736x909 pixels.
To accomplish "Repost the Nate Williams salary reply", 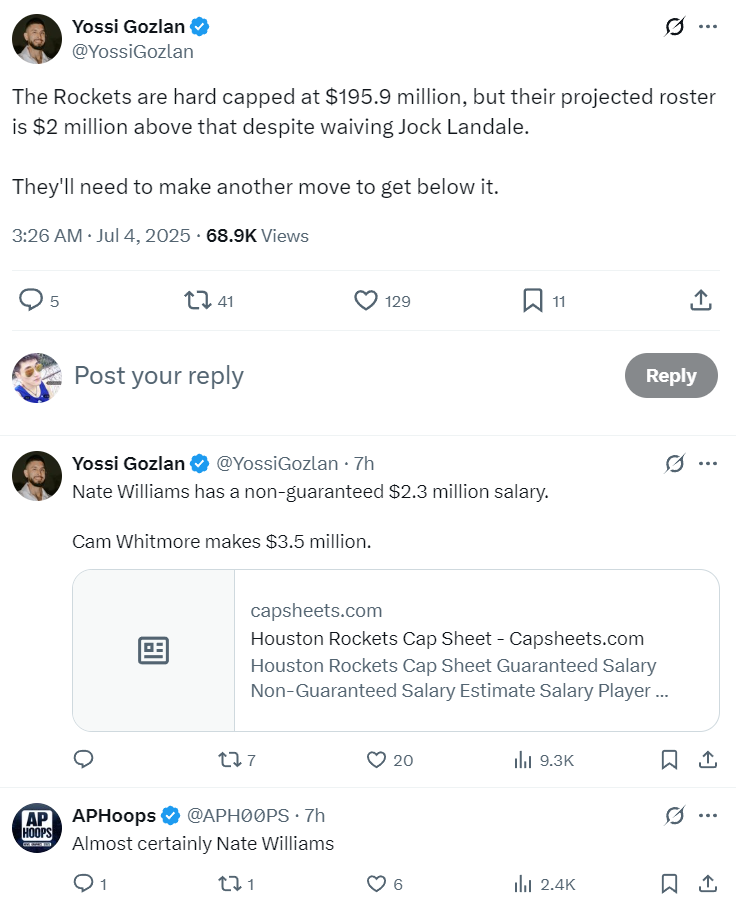I will click(x=228, y=760).
